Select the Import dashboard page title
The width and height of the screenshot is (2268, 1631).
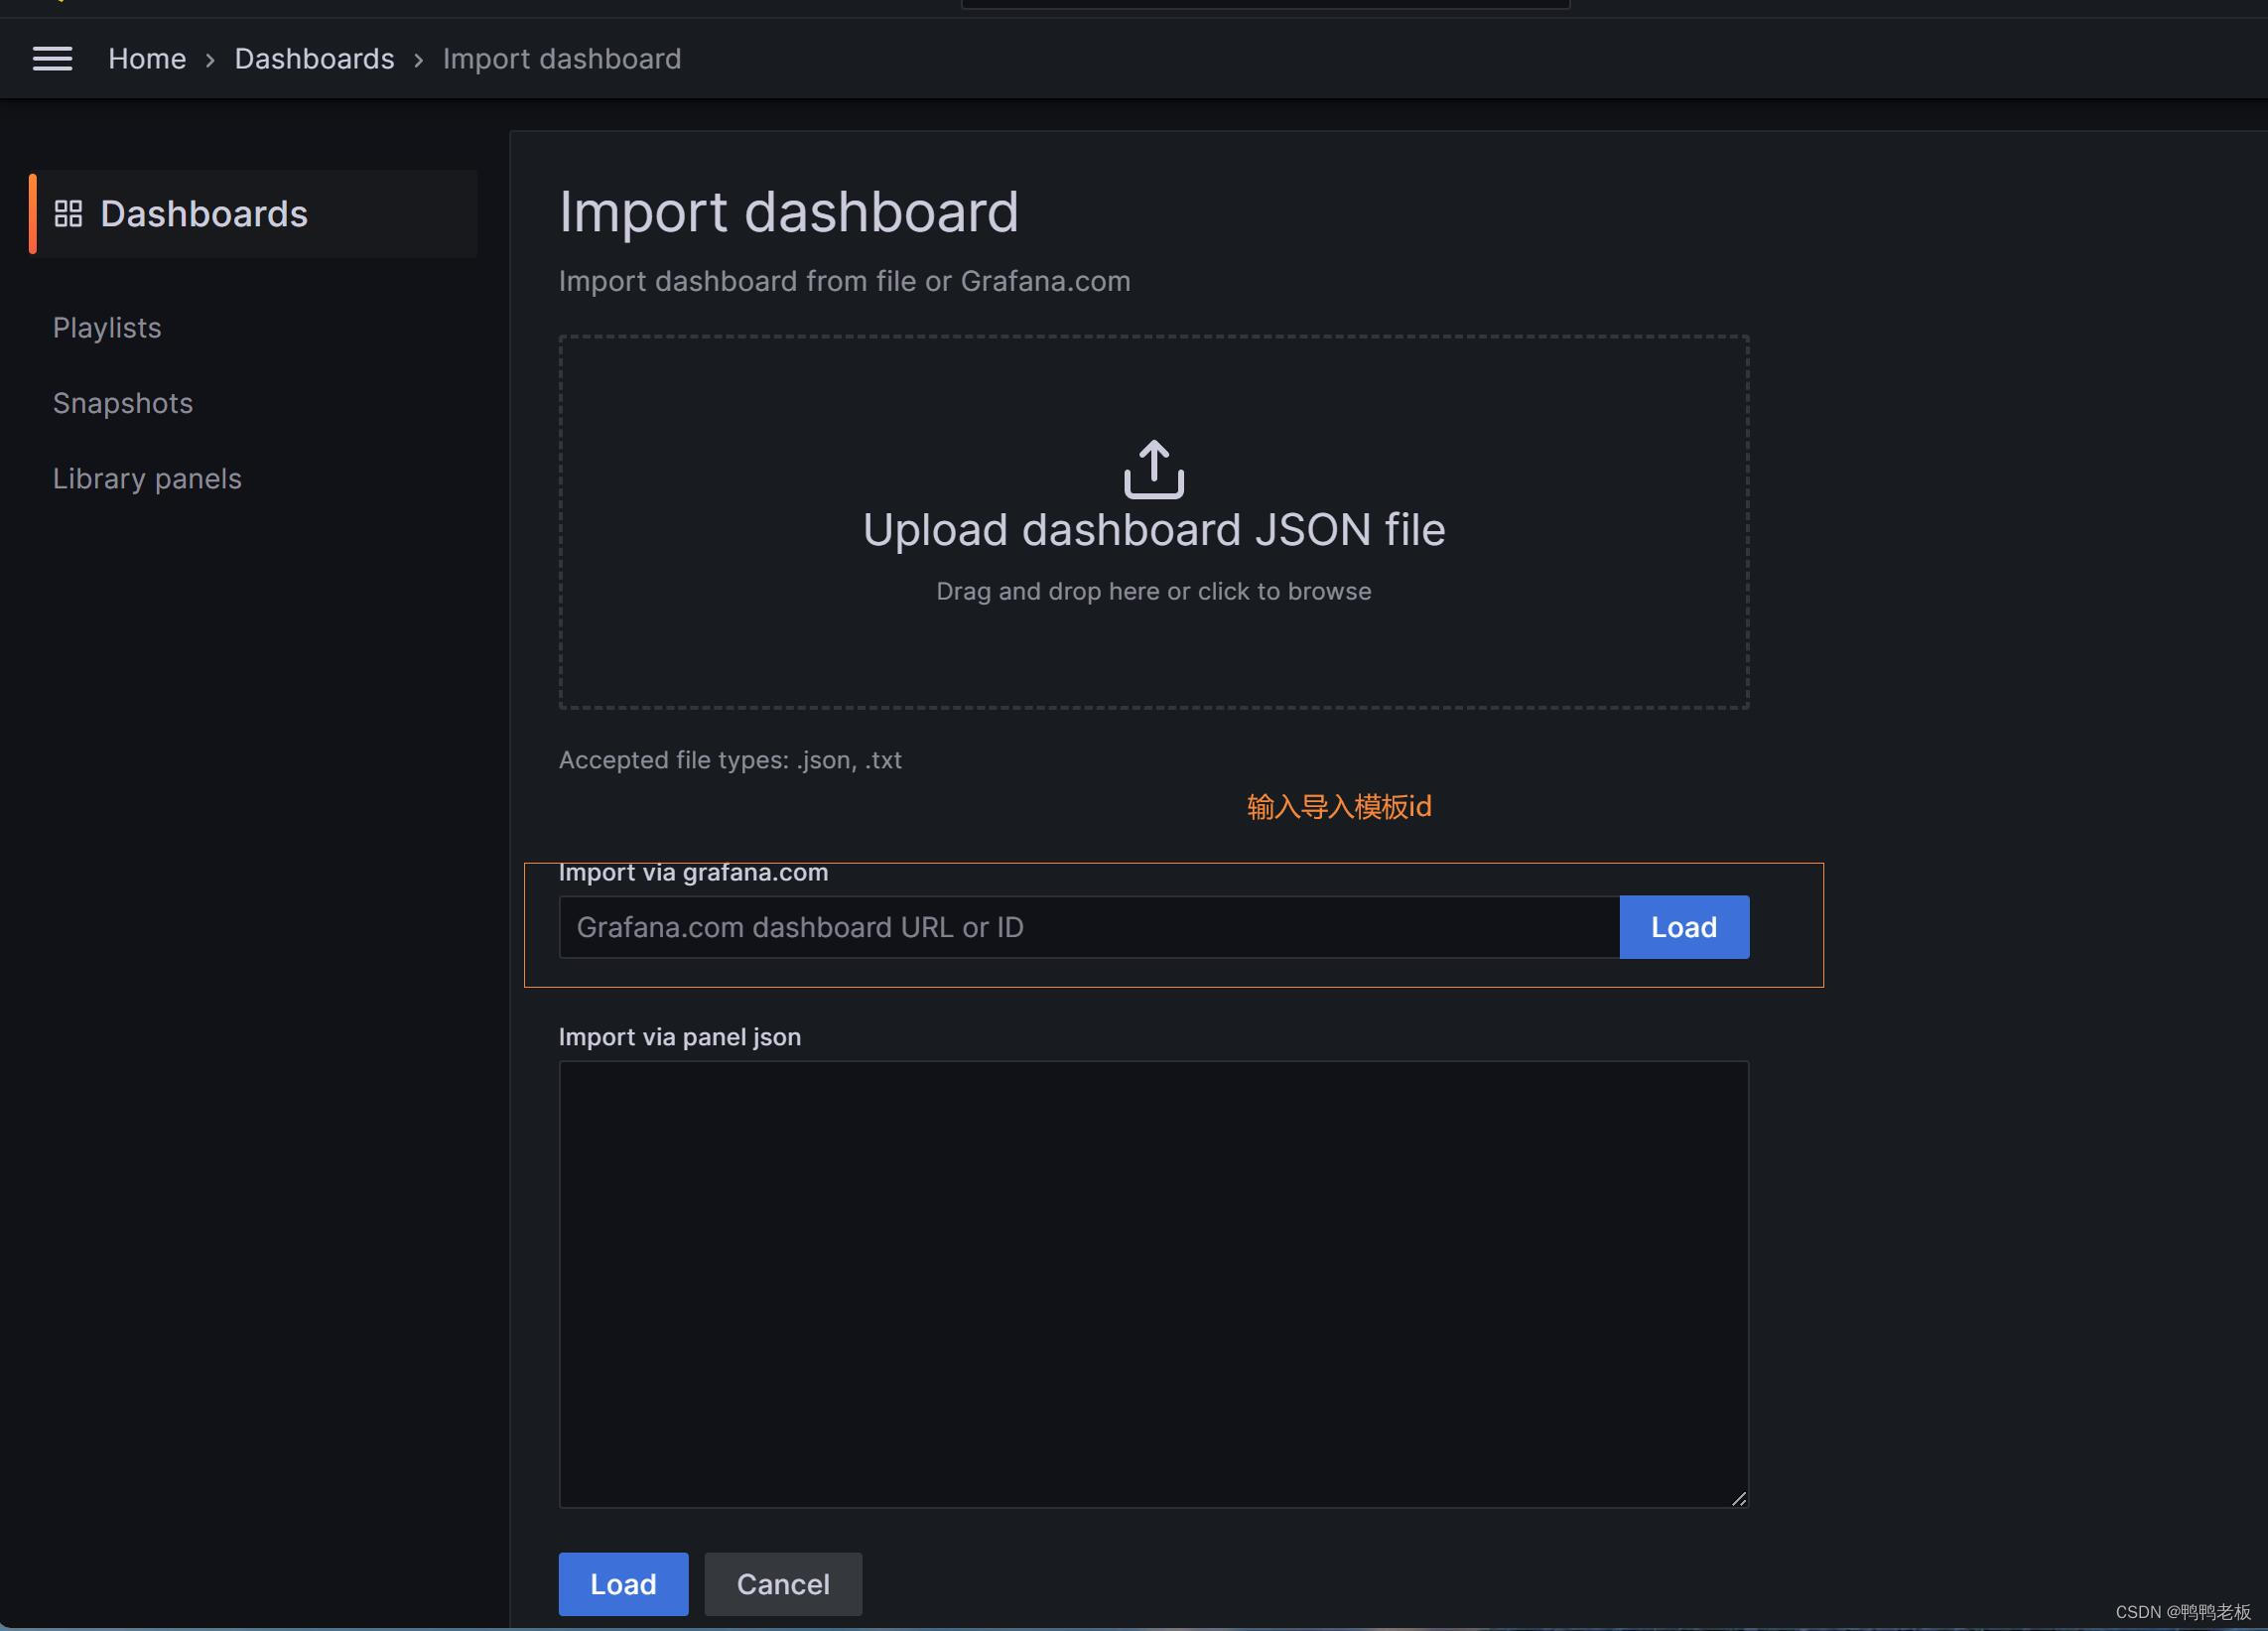pyautogui.click(x=789, y=211)
